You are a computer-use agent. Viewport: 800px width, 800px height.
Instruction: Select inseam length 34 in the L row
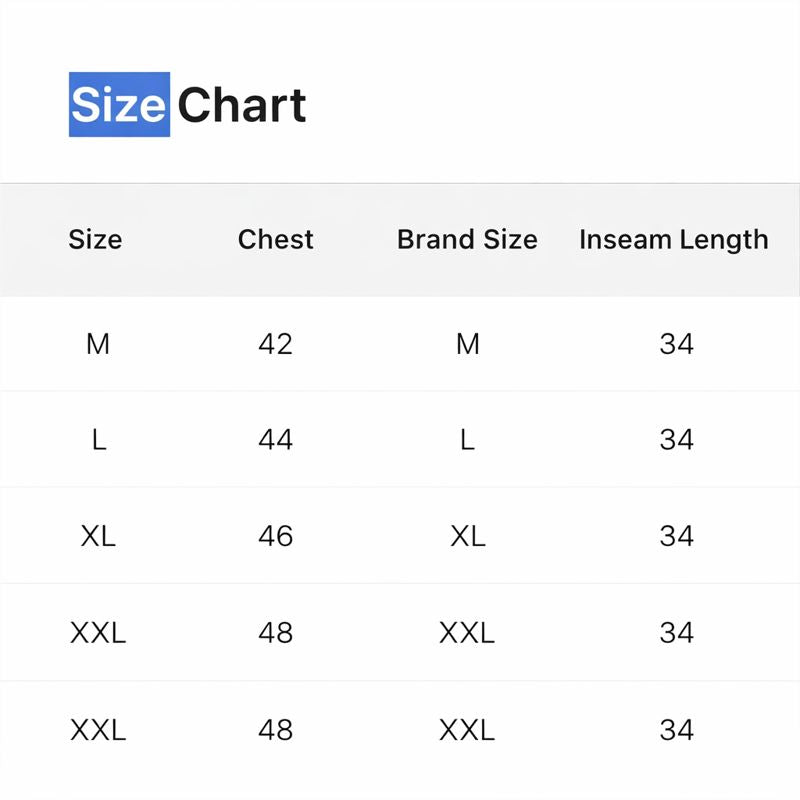click(677, 440)
